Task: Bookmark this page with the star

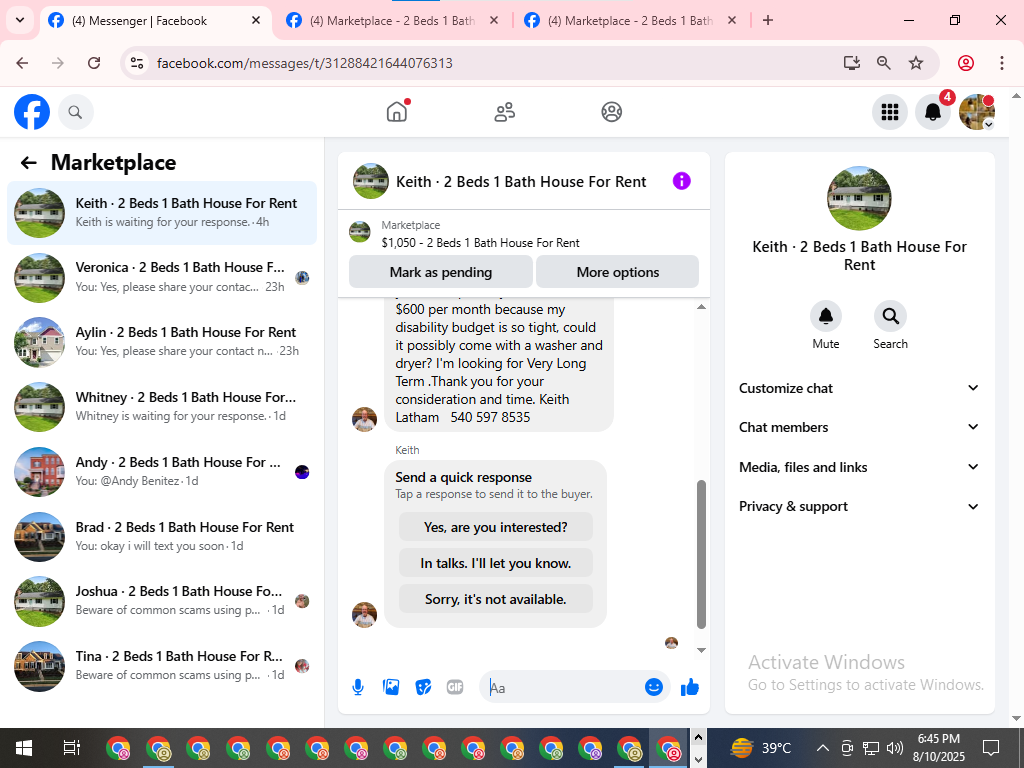Action: 916,63
